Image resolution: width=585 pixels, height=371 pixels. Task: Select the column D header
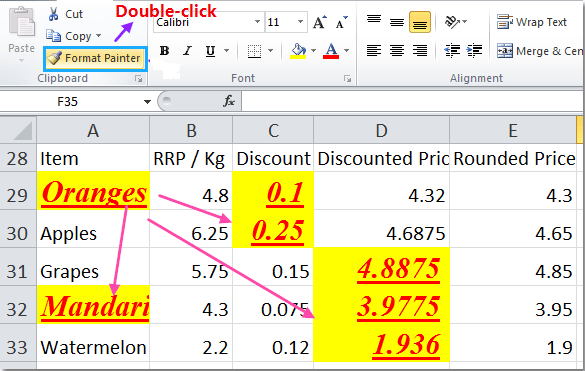tap(381, 131)
